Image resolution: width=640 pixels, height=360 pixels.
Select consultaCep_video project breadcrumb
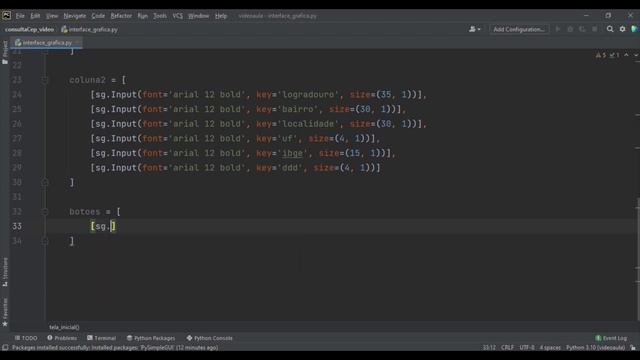point(29,29)
